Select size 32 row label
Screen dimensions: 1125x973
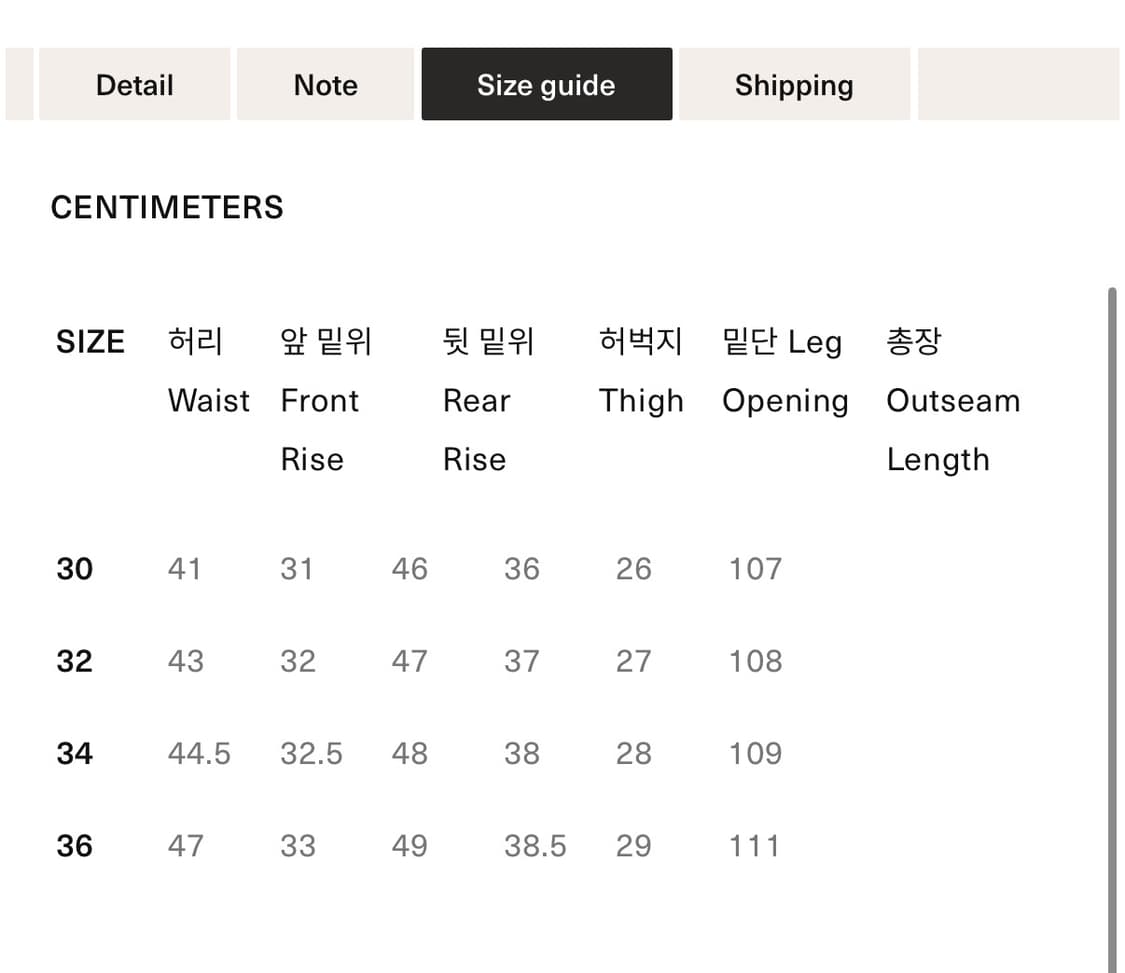[75, 660]
